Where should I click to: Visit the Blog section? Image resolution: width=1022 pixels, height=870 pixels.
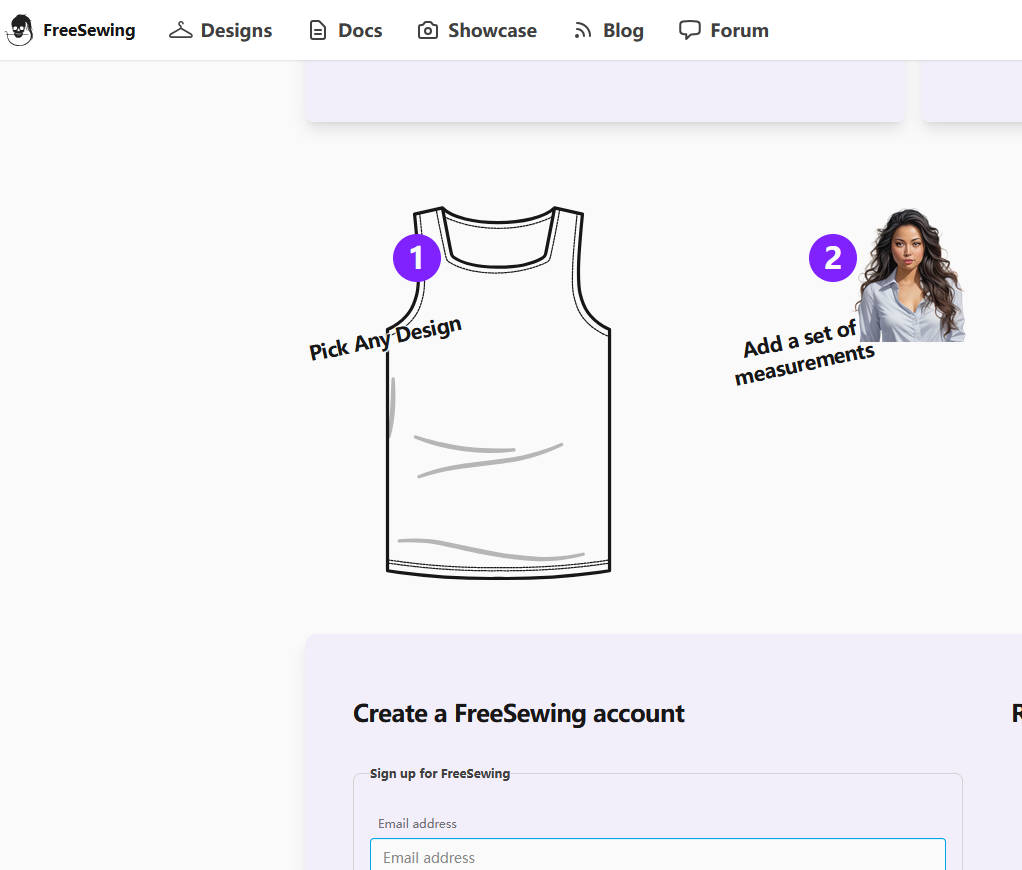622,30
